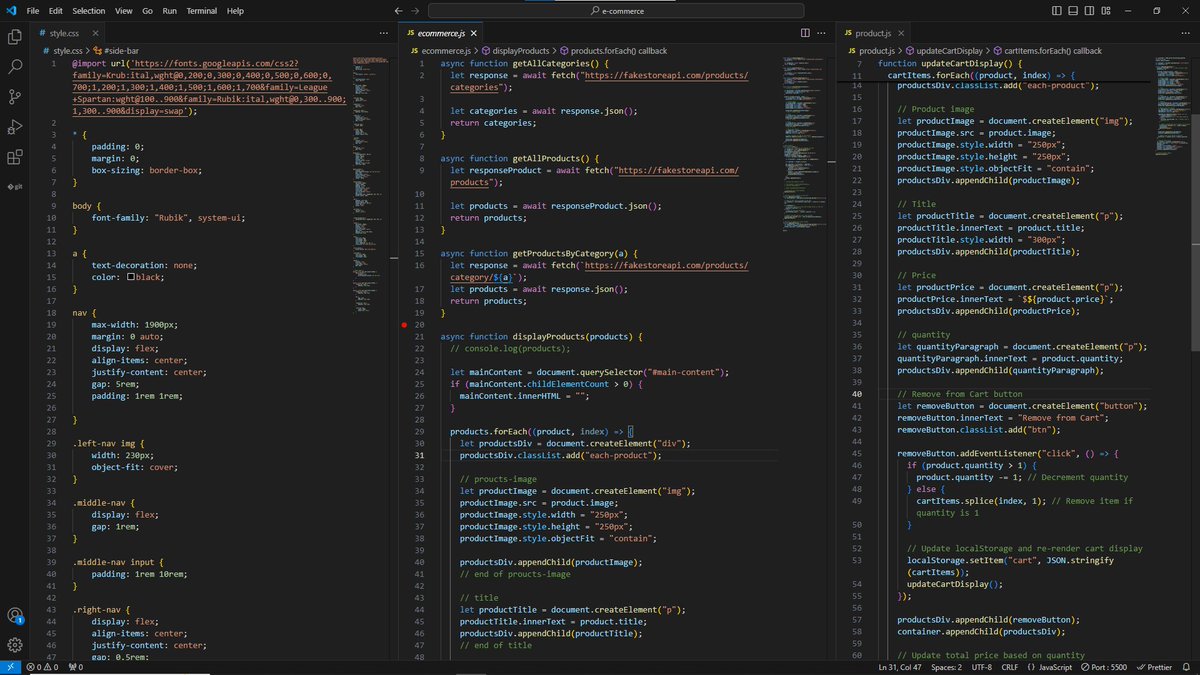Open the File menu
Viewport: 1200px width, 675px height.
click(x=34, y=11)
